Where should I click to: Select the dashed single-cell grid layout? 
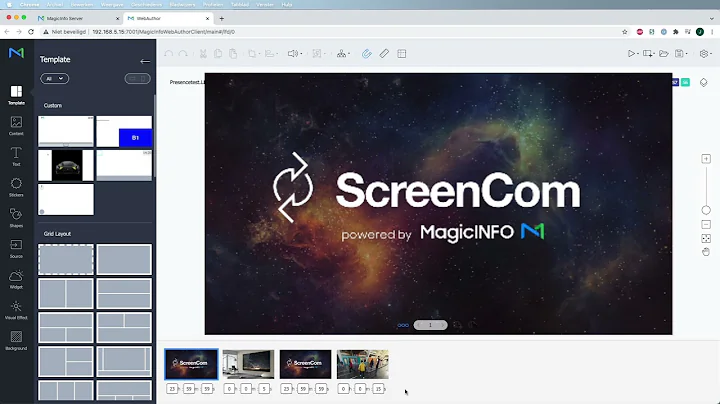[x=66, y=259]
